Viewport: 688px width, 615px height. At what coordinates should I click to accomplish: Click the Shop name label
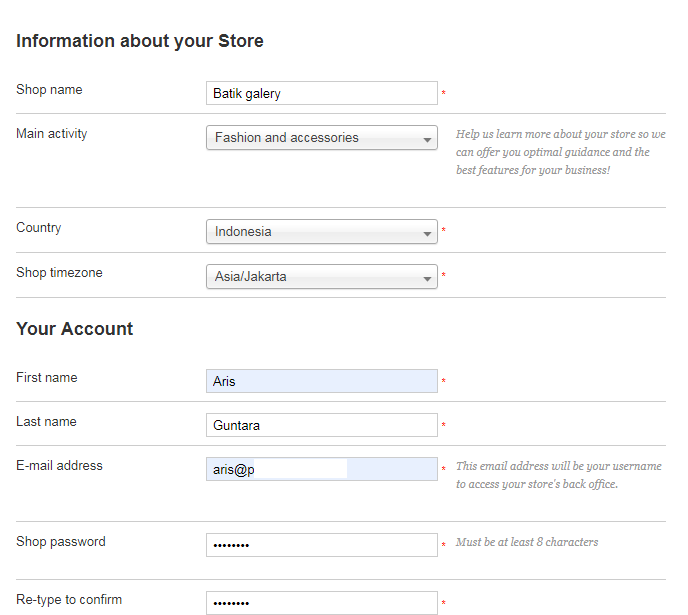point(49,89)
